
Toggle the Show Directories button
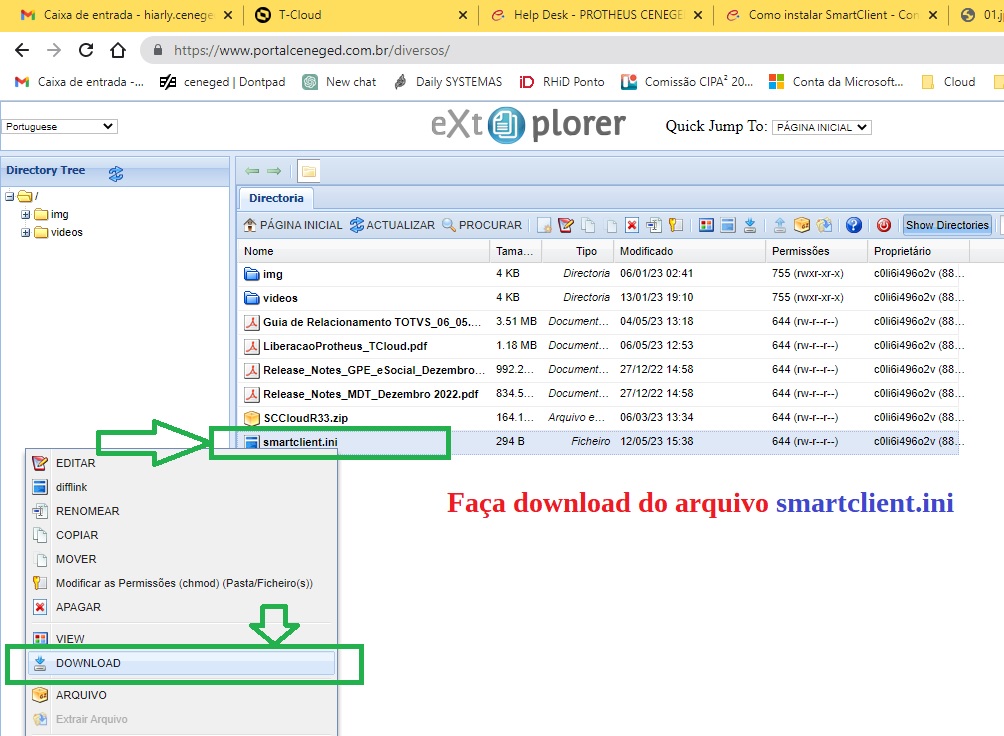coord(946,225)
